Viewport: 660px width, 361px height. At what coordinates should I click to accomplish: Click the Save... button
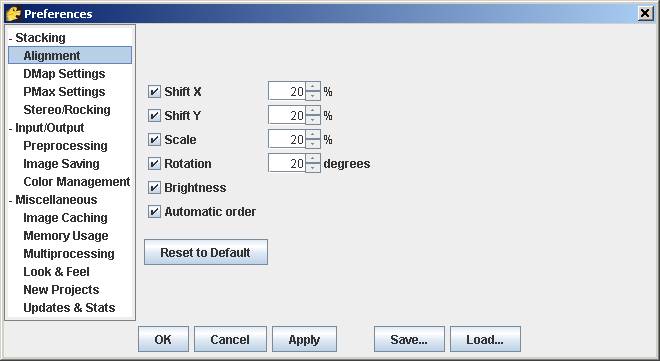[409, 339]
